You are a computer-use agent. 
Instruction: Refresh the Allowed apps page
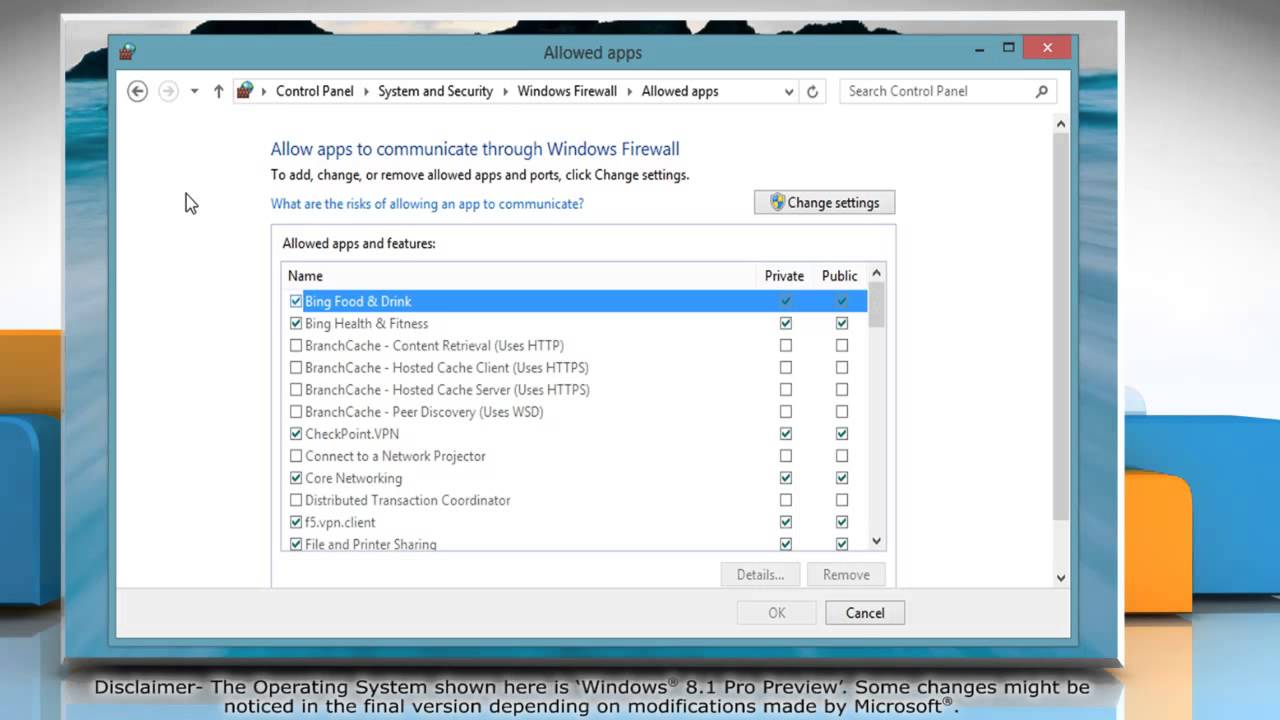click(812, 91)
